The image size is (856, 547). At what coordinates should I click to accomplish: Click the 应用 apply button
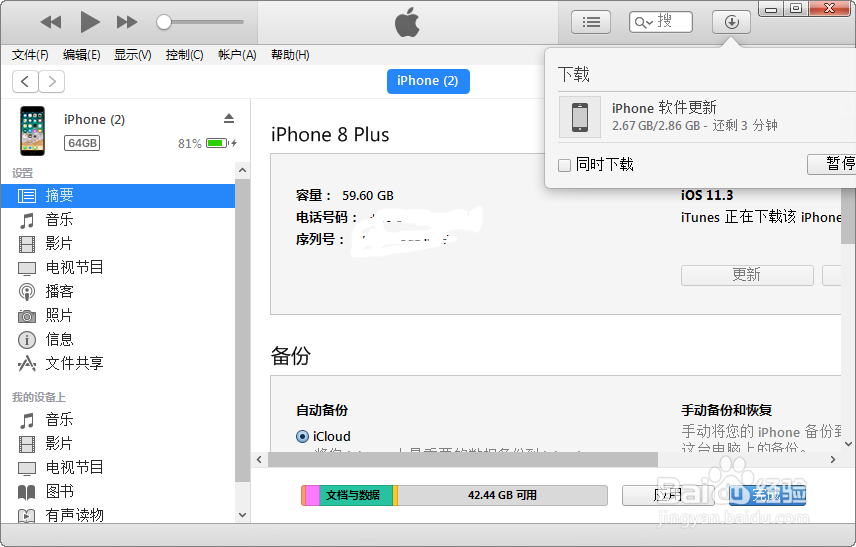pyautogui.click(x=668, y=495)
